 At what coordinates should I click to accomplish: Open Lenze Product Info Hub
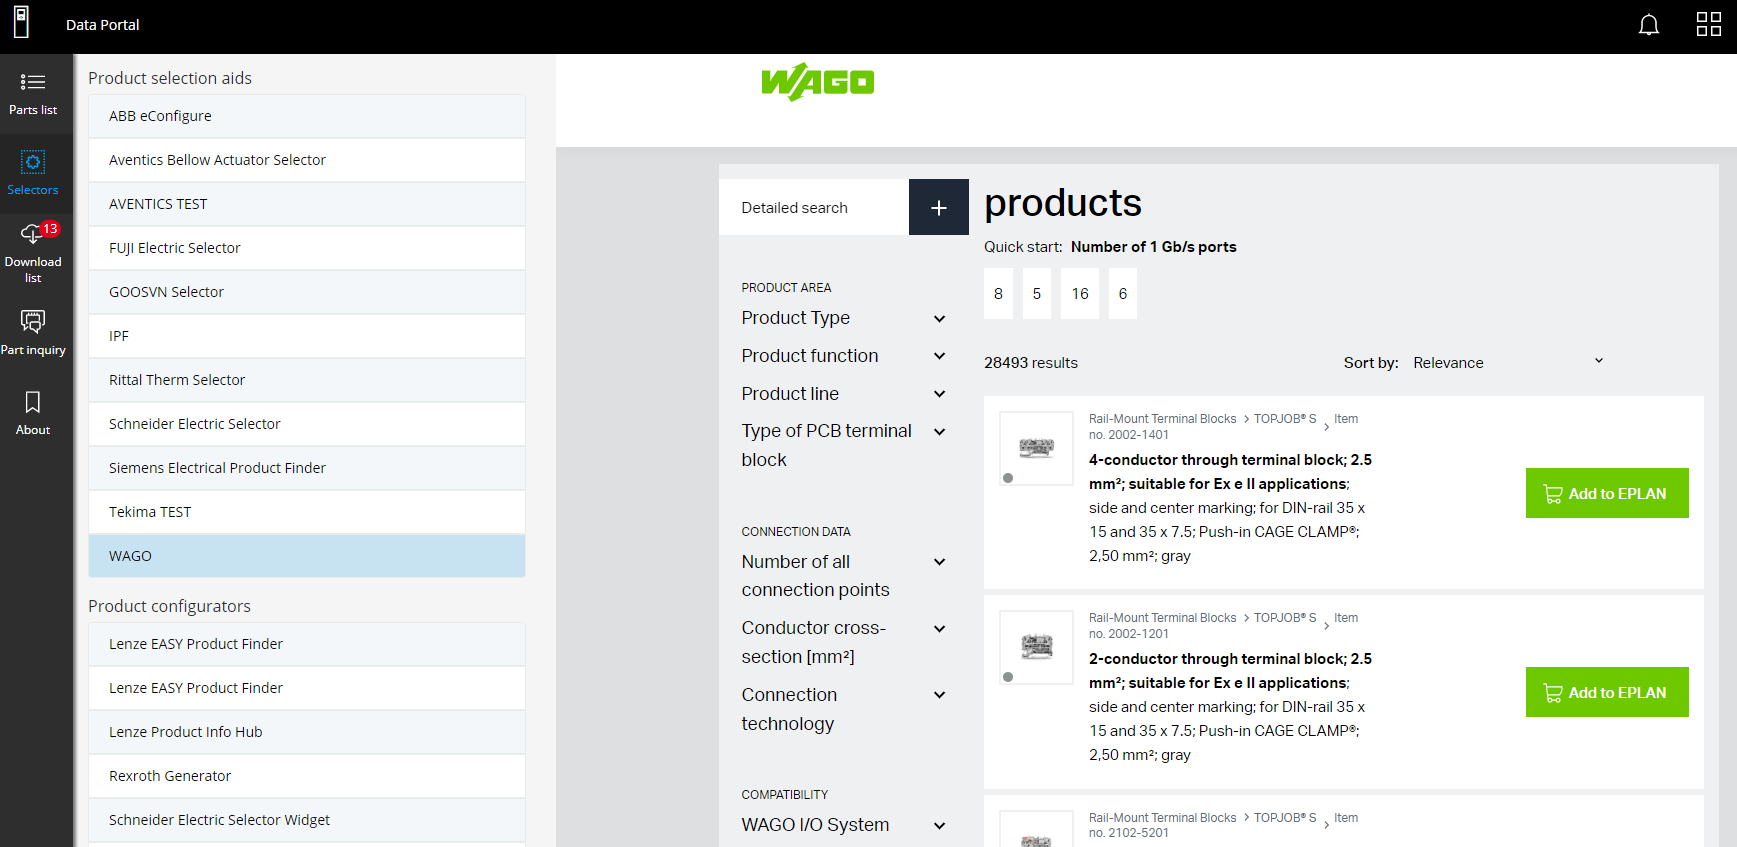[x=307, y=732]
